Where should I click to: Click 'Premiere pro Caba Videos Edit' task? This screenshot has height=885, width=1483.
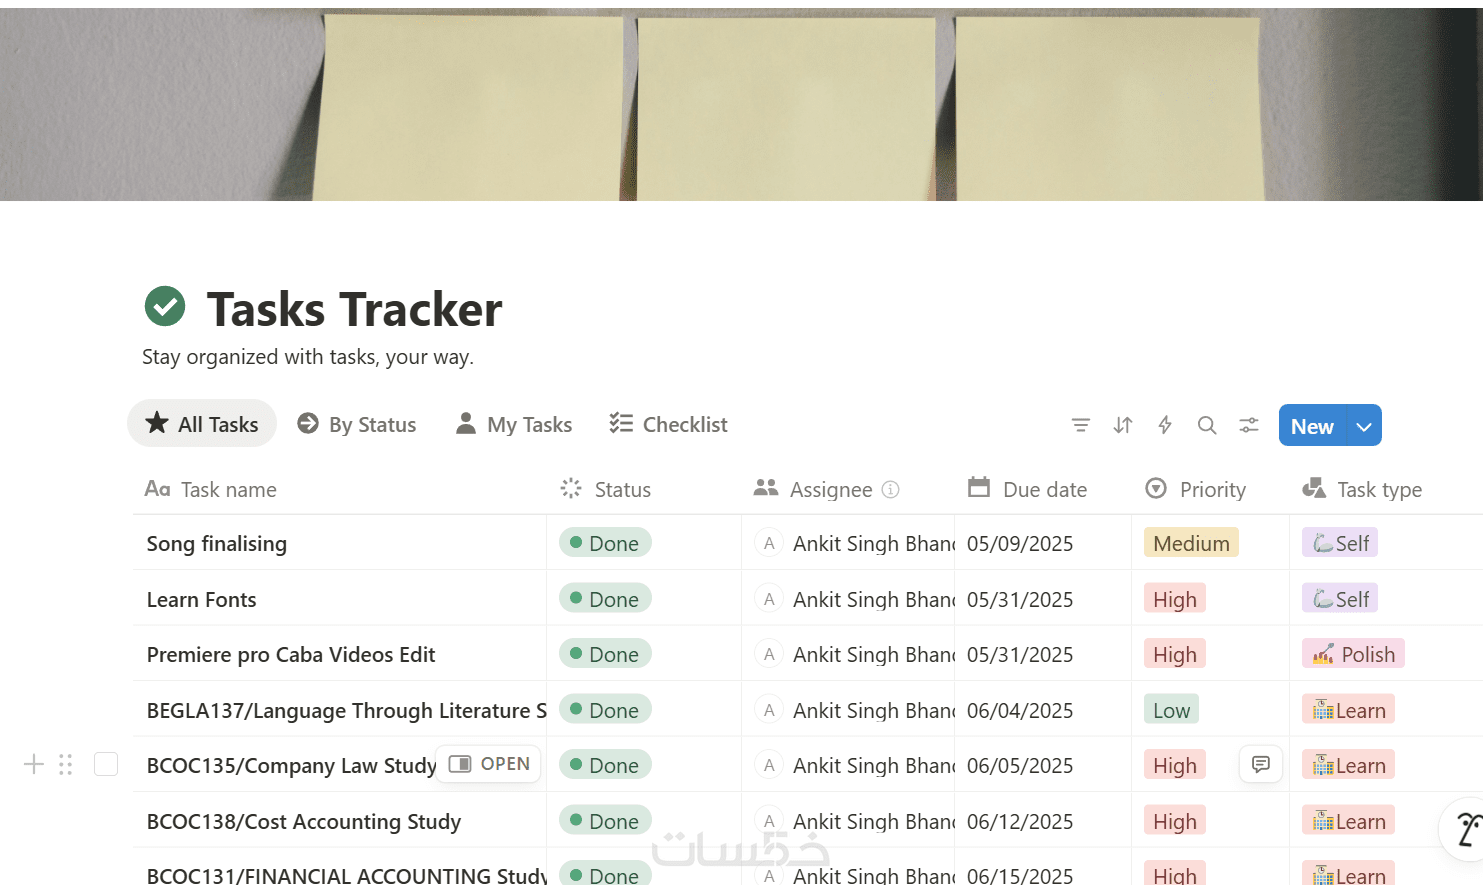(x=291, y=655)
